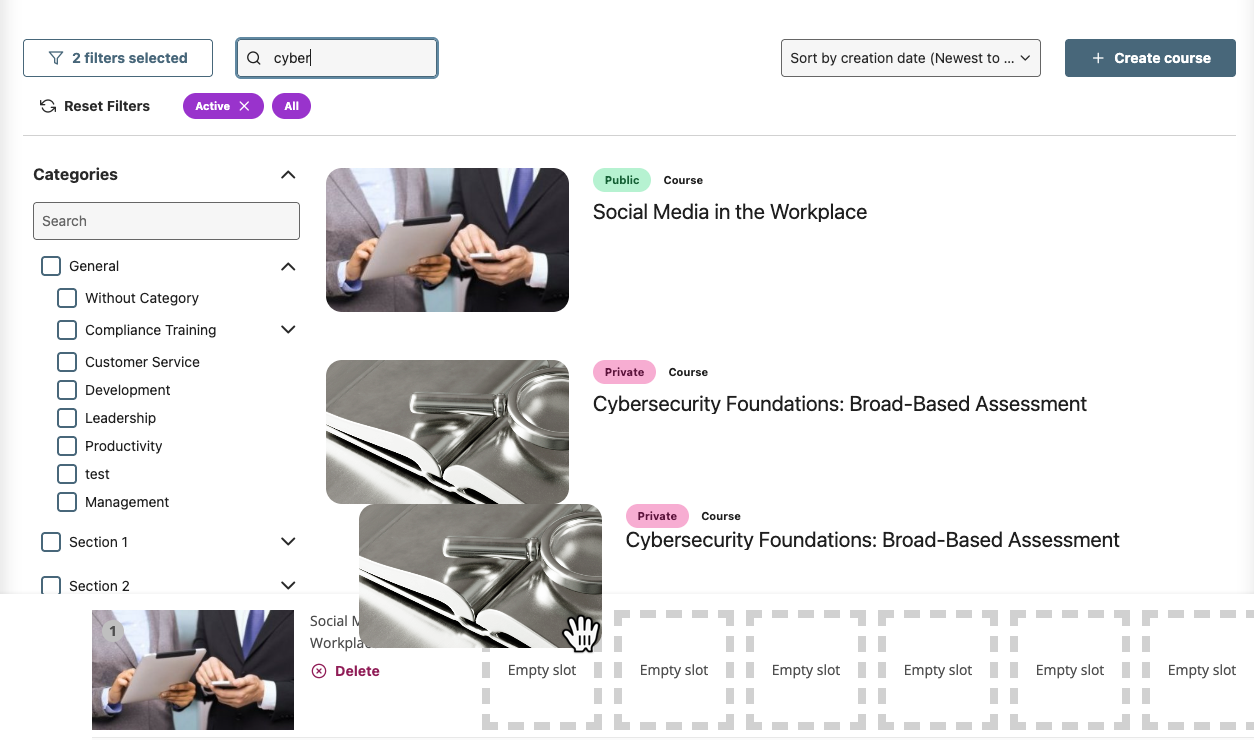This screenshot has height=740, width=1254.
Task: Click the magnifier icon in search field
Action: [x=254, y=58]
